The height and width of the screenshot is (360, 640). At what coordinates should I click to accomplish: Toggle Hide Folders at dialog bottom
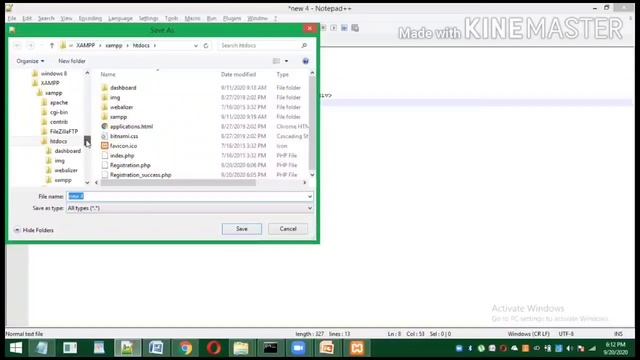click(34, 230)
